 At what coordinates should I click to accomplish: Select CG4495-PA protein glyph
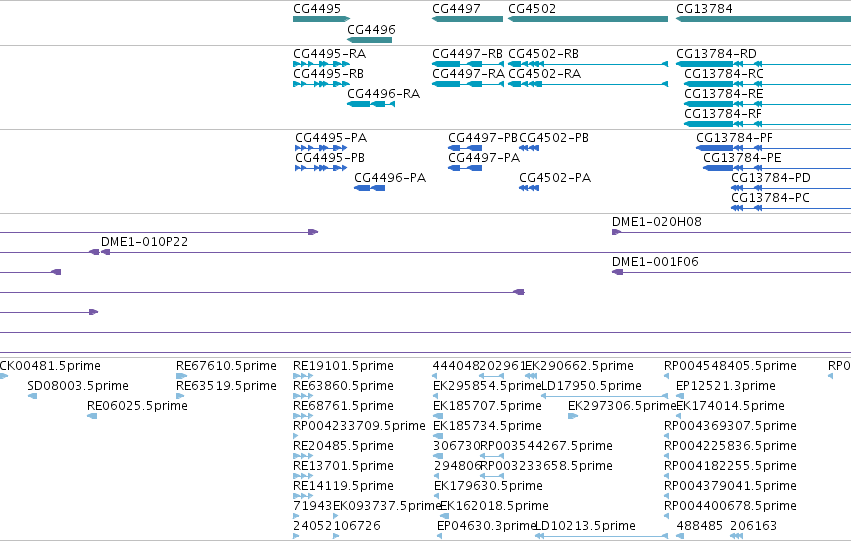[321, 148]
